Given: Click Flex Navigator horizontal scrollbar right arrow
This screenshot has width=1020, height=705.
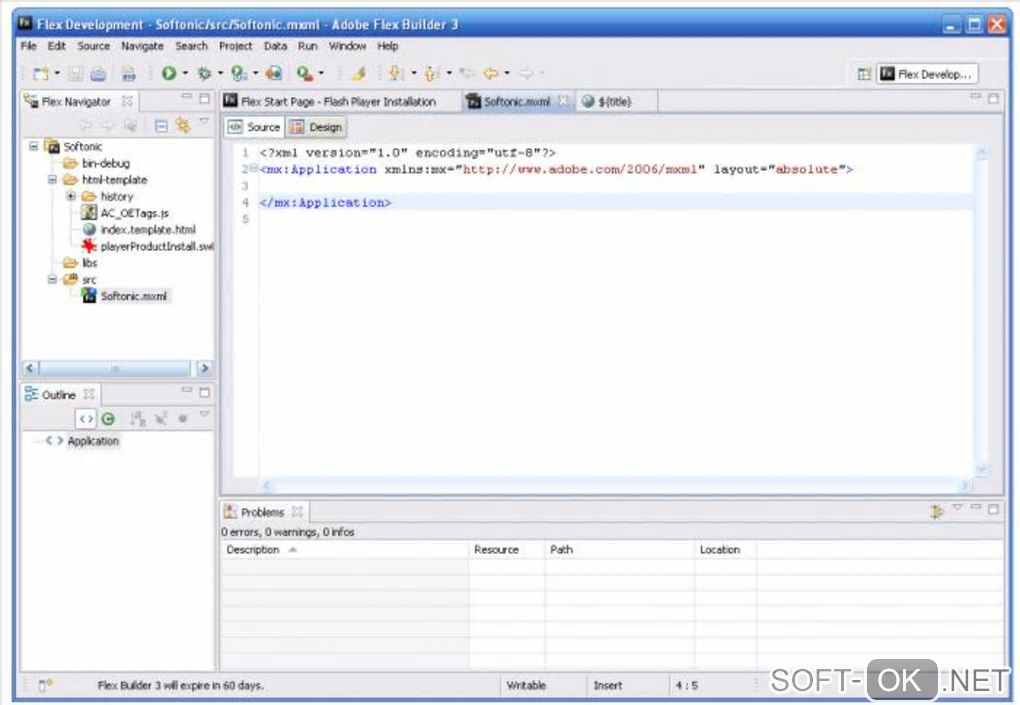Looking at the screenshot, I should tap(204, 368).
